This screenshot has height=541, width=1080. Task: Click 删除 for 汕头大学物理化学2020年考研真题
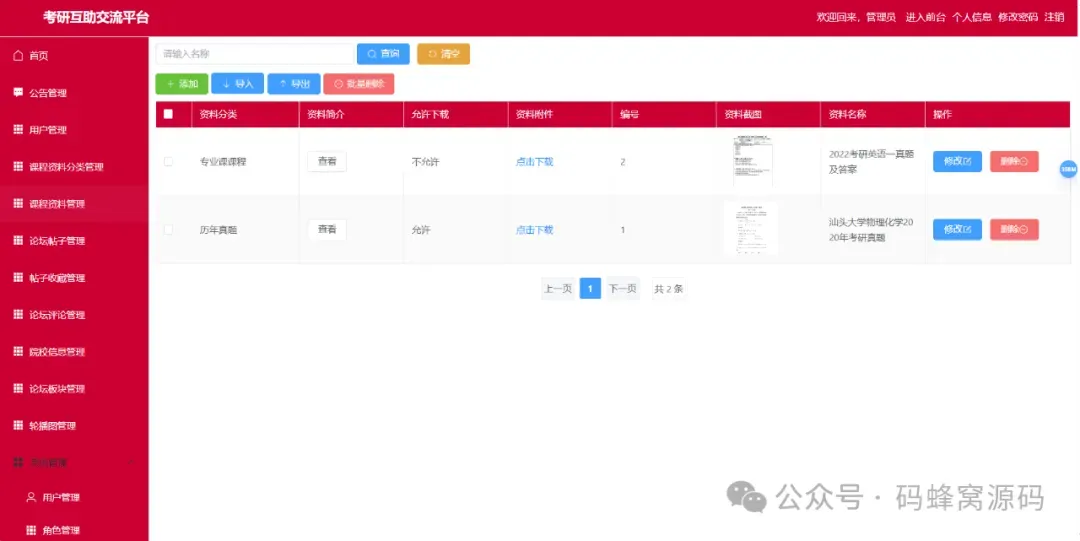(x=1014, y=229)
